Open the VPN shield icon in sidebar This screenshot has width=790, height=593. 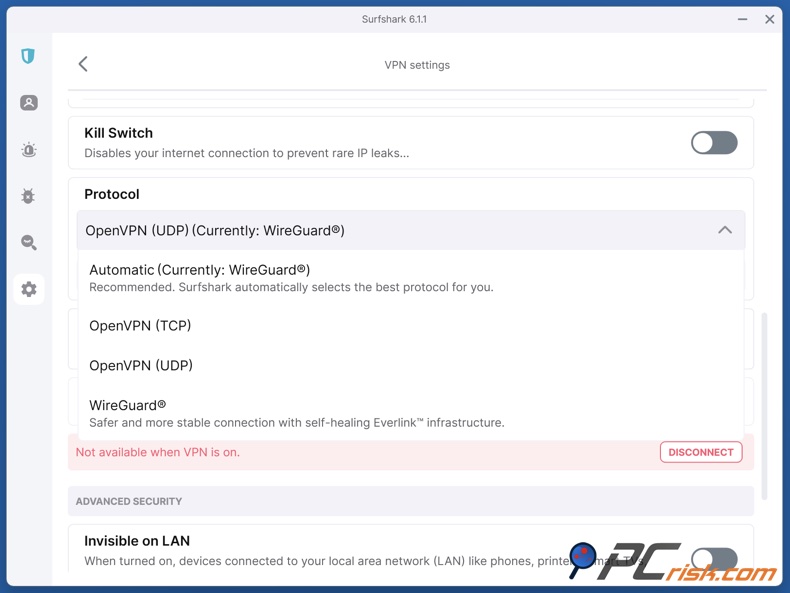28,56
